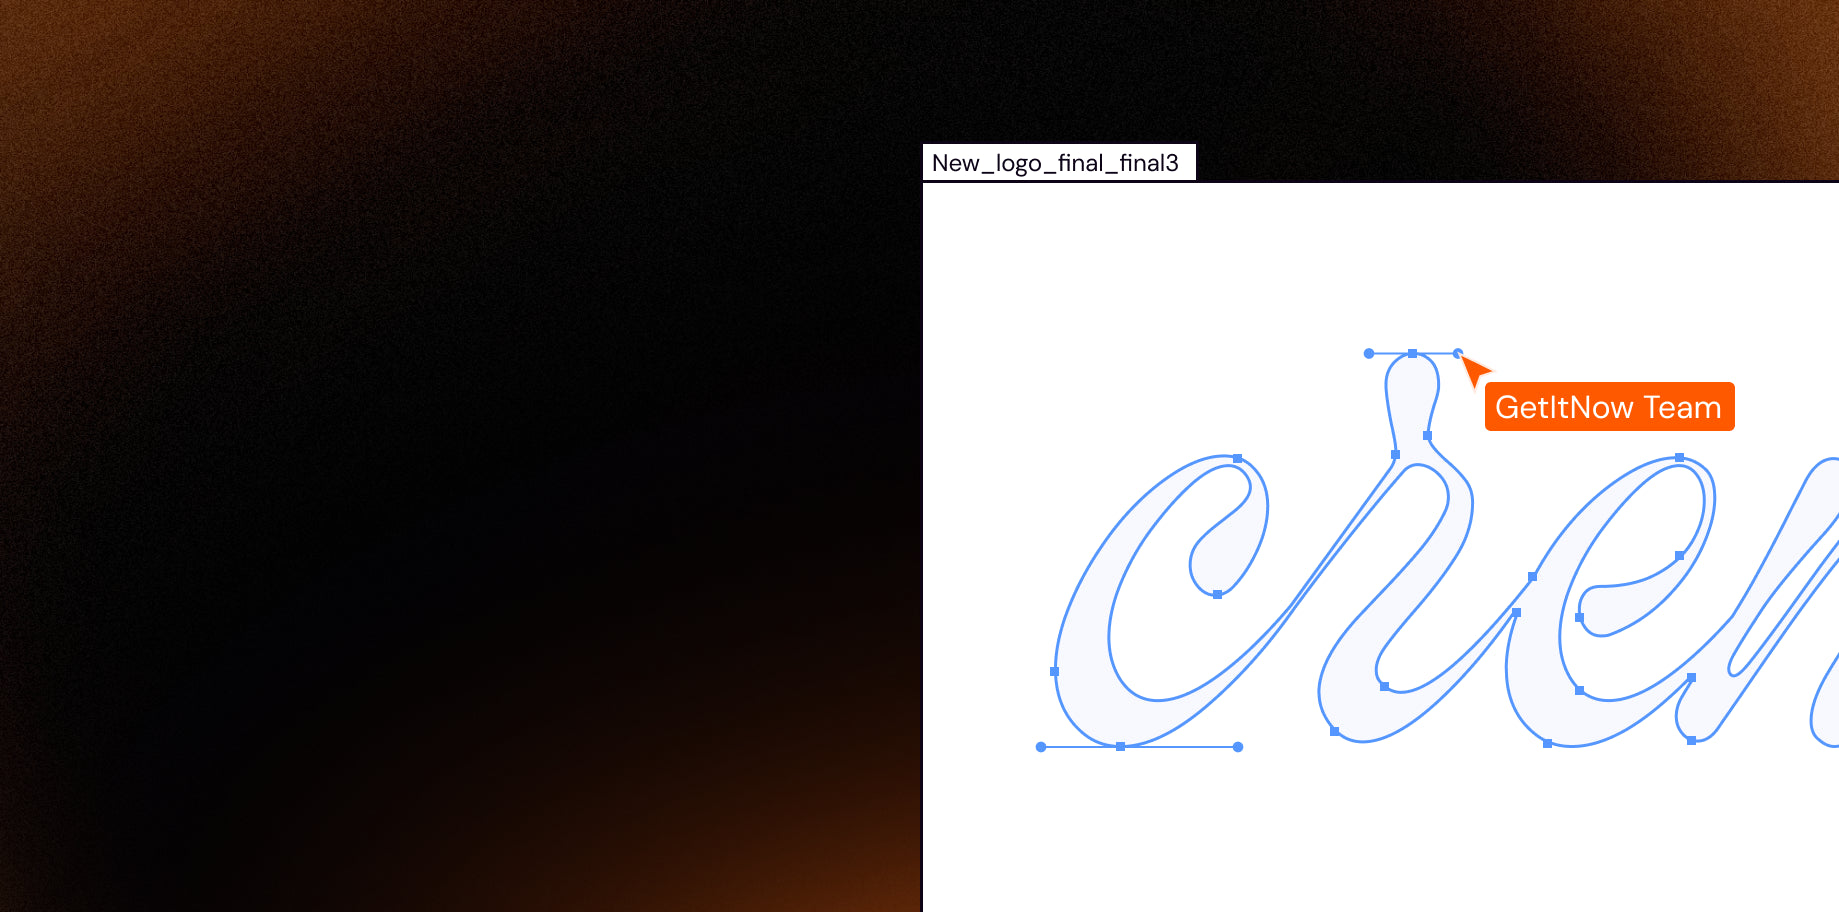Select the anchor point at bottom of letter e
1839x912 pixels.
(x=1547, y=744)
